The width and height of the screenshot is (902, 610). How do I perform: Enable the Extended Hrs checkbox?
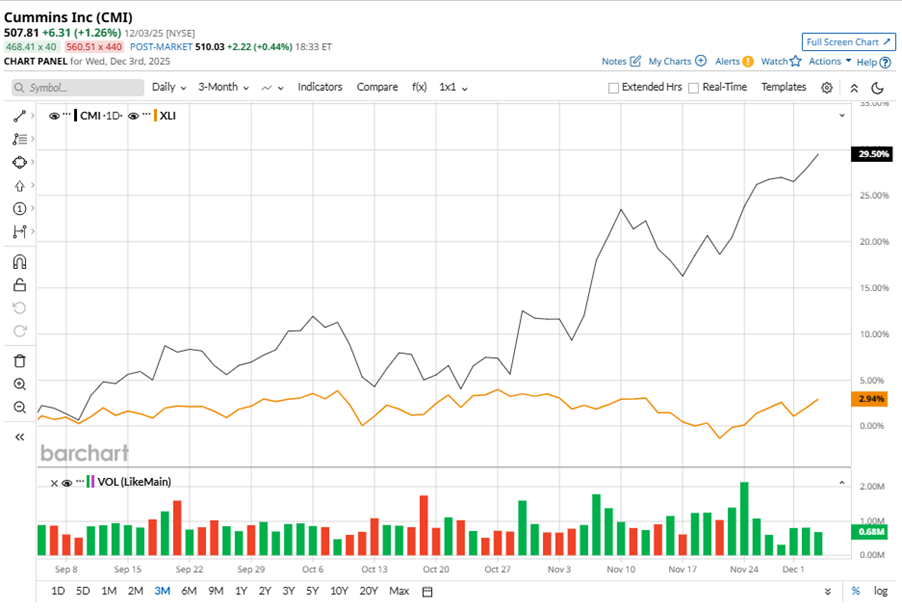[x=613, y=88]
